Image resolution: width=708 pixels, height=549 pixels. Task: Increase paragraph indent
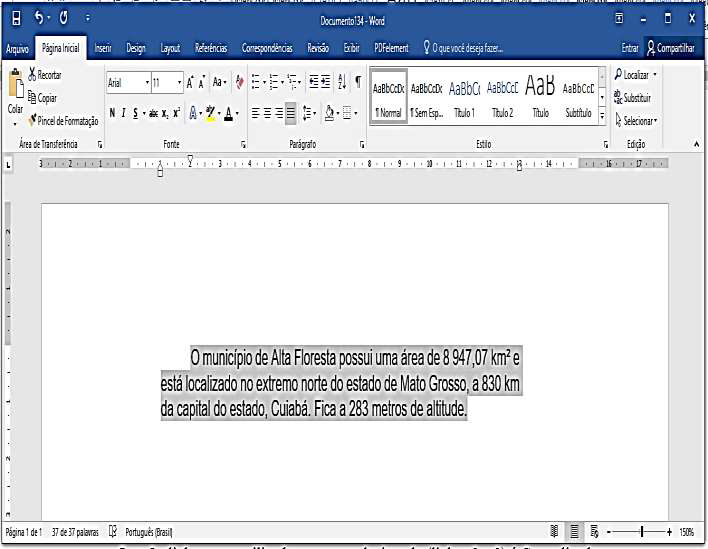pyautogui.click(x=326, y=82)
